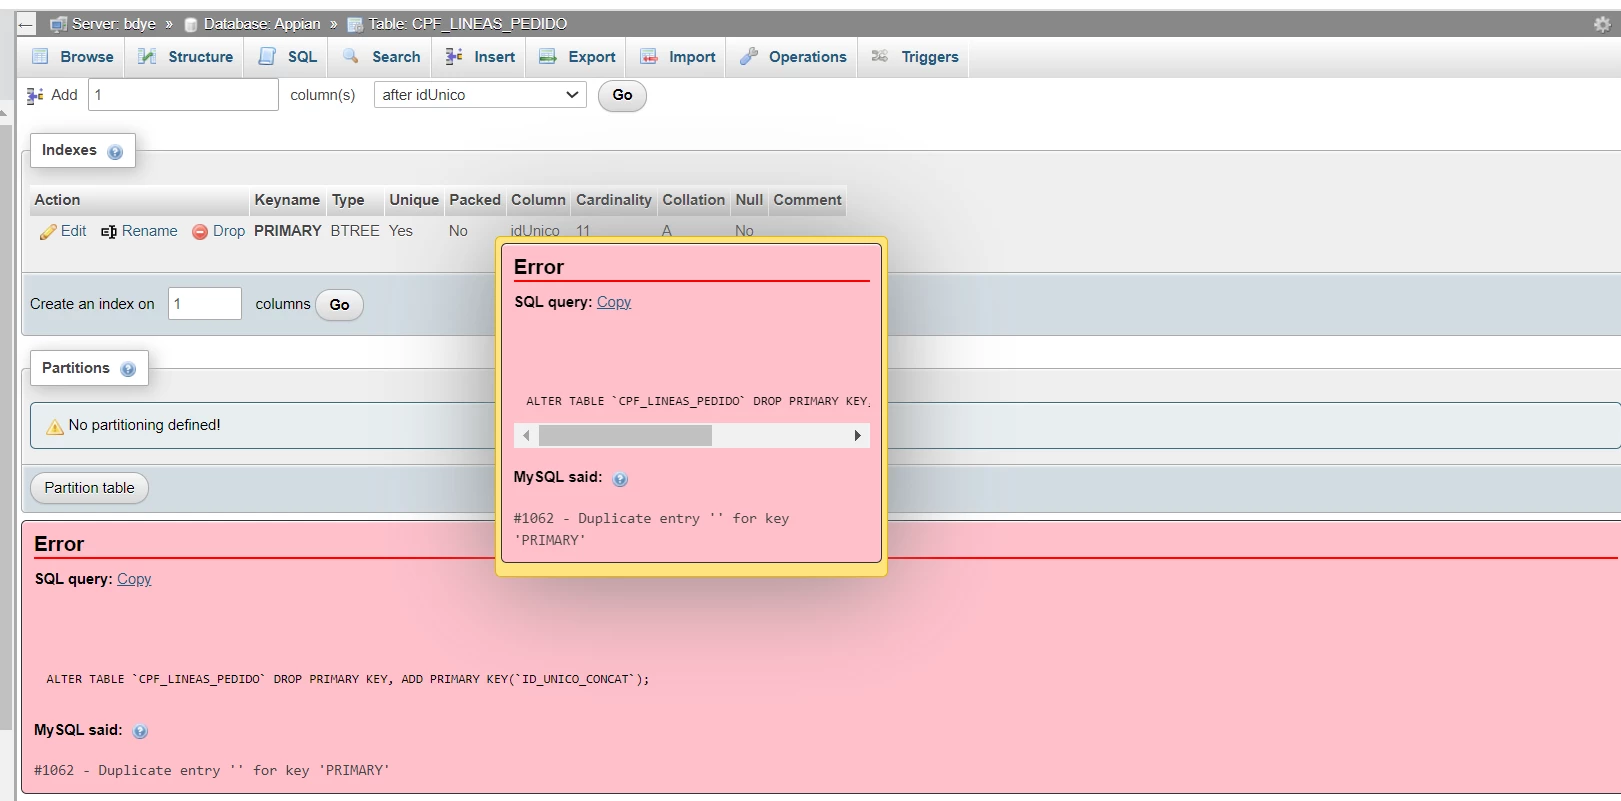The width and height of the screenshot is (1621, 801).
Task: Click the BTREE type cell
Action: (x=355, y=231)
